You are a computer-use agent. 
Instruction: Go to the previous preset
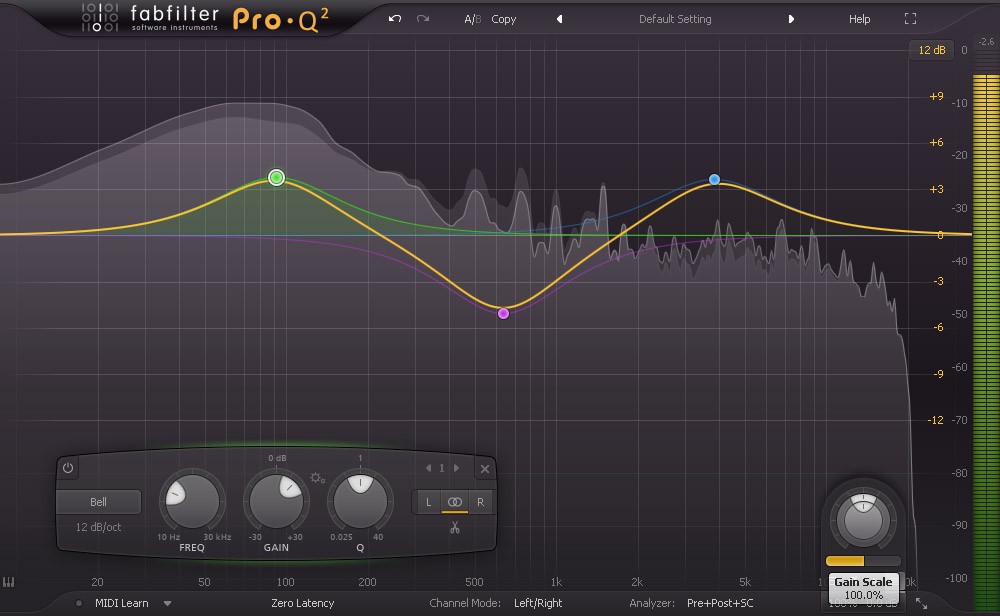pyautogui.click(x=559, y=19)
